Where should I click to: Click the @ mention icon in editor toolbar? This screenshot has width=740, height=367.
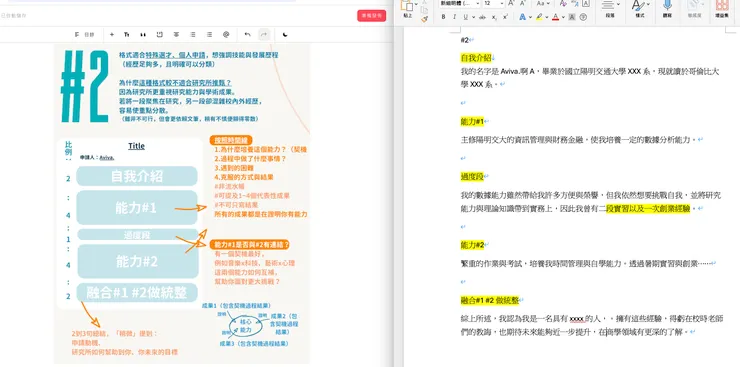tap(226, 34)
